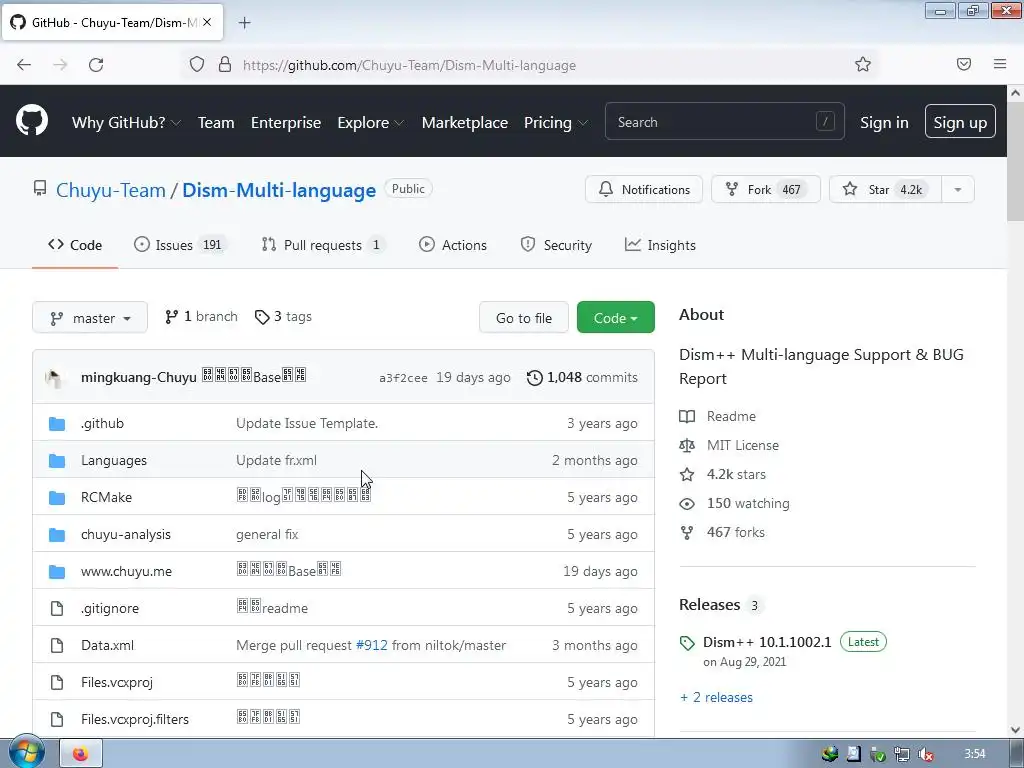This screenshot has width=1024, height=768.
Task: Click the Notifications button
Action: [x=644, y=189]
